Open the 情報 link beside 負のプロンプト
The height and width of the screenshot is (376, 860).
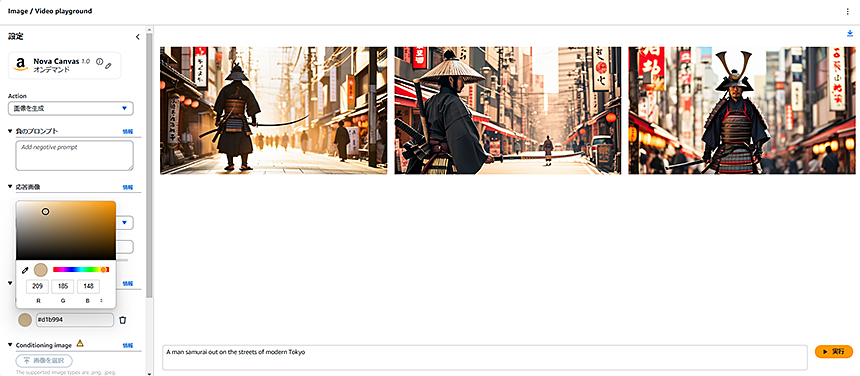click(127, 132)
